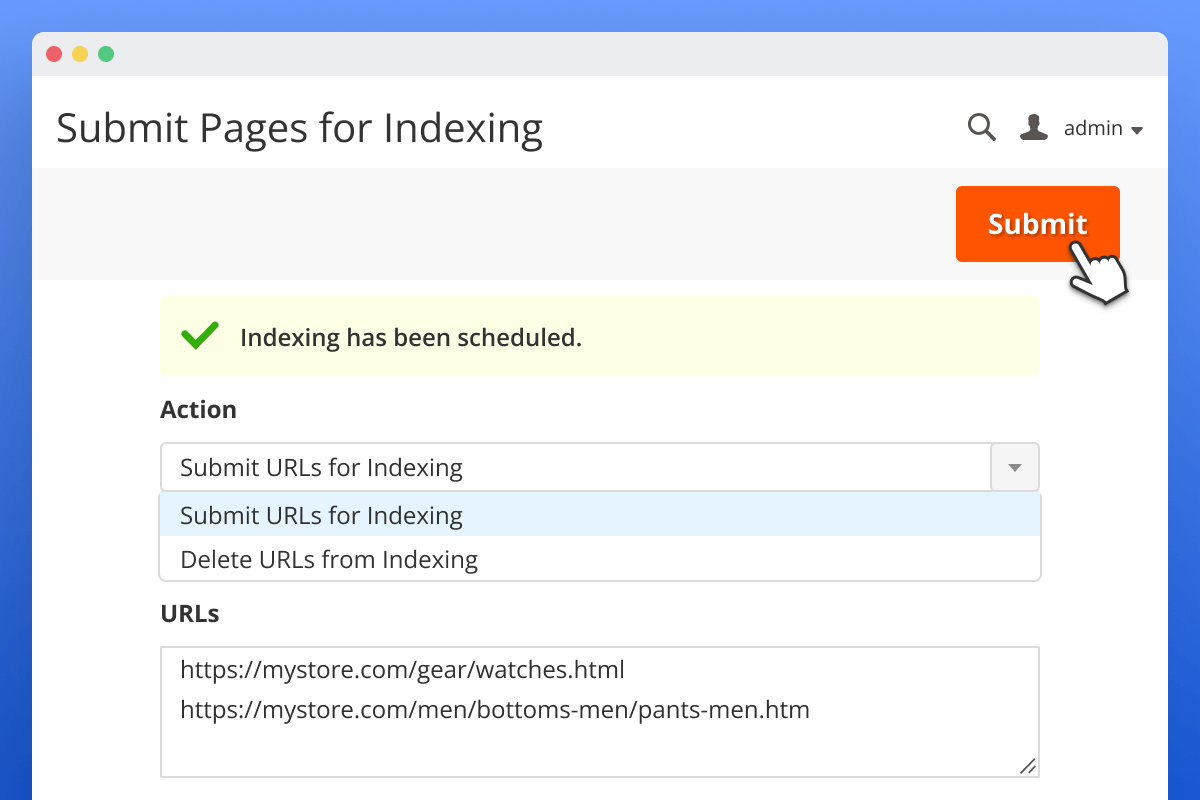Click the "Submit Pages for Indexing" page title
This screenshot has width=1200, height=800.
click(300, 128)
